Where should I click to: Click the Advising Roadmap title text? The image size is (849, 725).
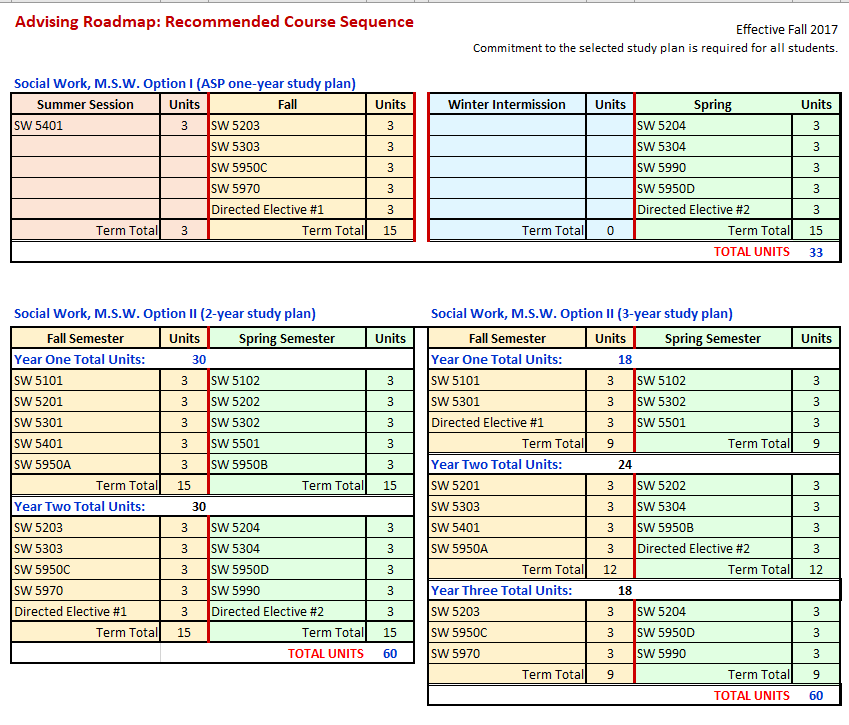point(214,22)
